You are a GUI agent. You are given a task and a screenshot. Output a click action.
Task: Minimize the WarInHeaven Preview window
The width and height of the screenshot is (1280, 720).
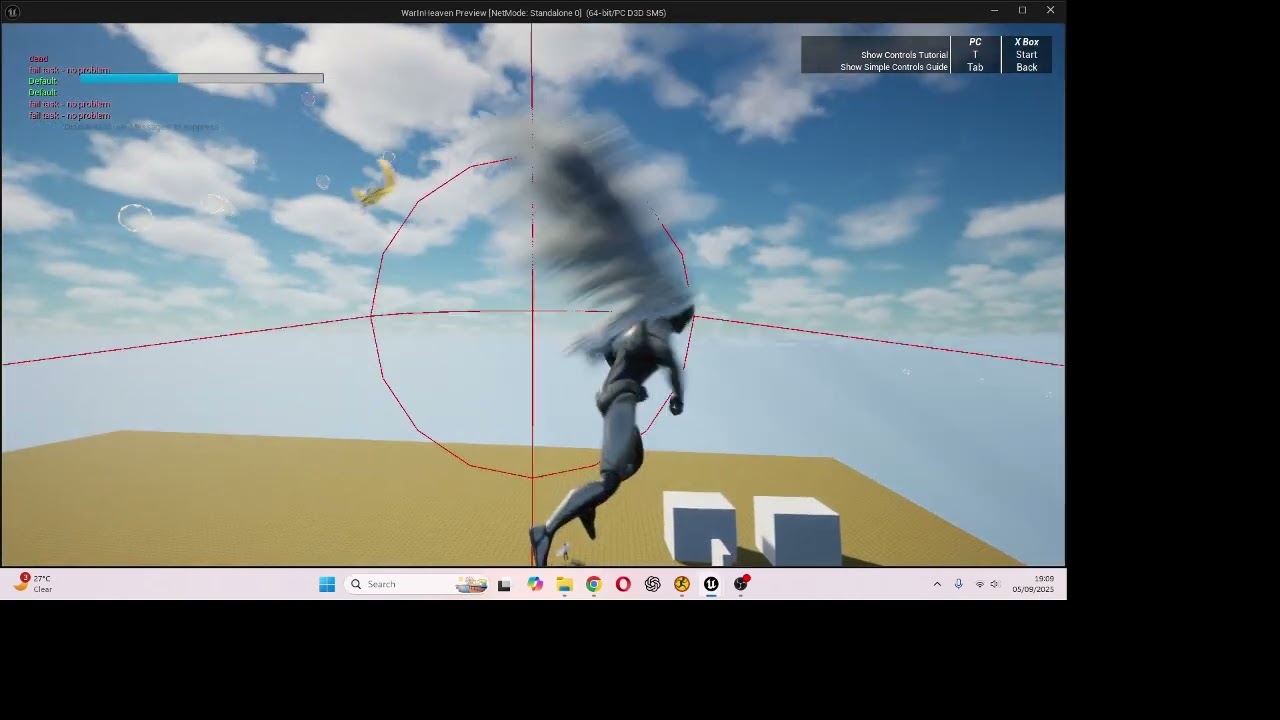click(x=994, y=10)
